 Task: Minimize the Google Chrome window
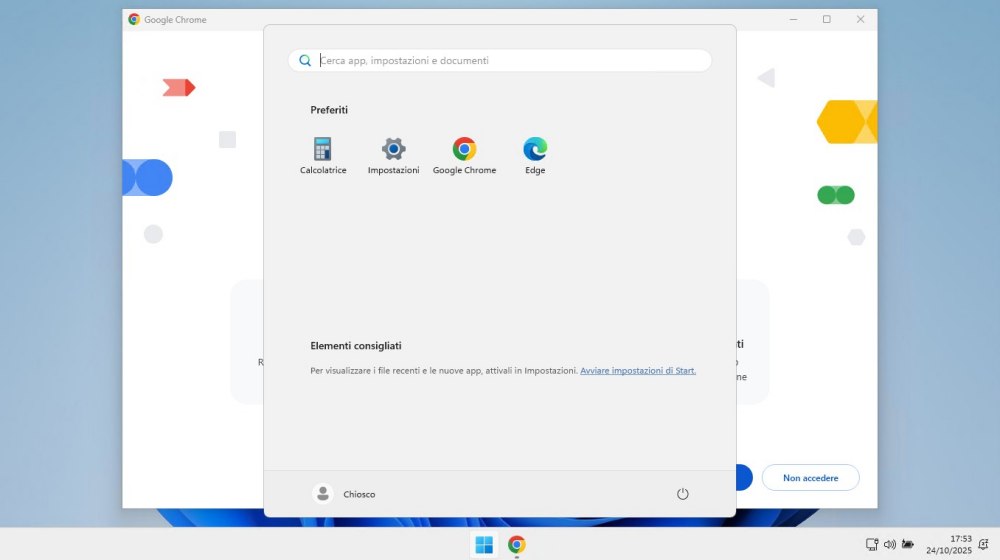coord(792,19)
